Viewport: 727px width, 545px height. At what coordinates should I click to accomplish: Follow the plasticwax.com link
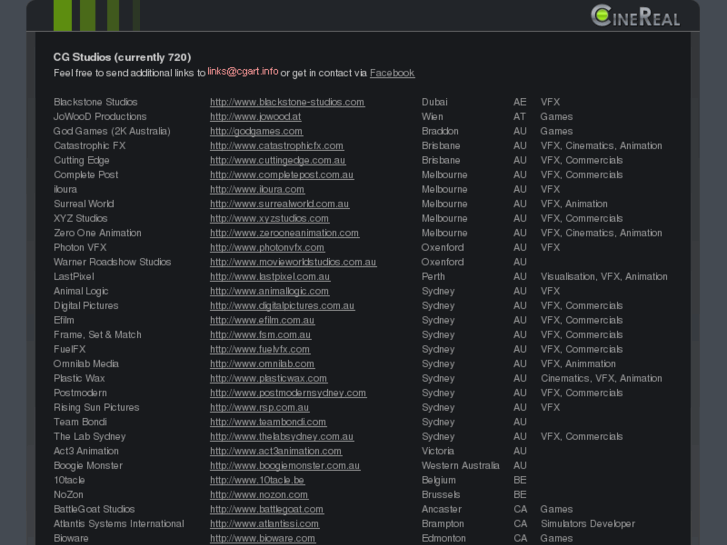(268, 378)
